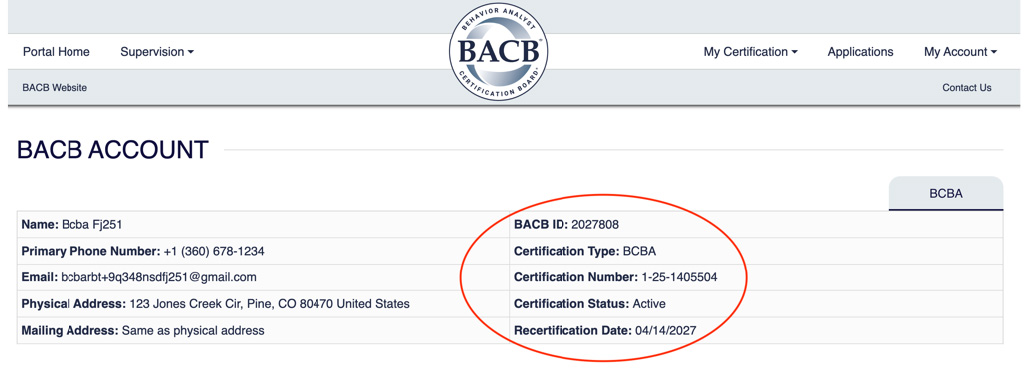
Task: Click the Name field row
Action: point(263,225)
